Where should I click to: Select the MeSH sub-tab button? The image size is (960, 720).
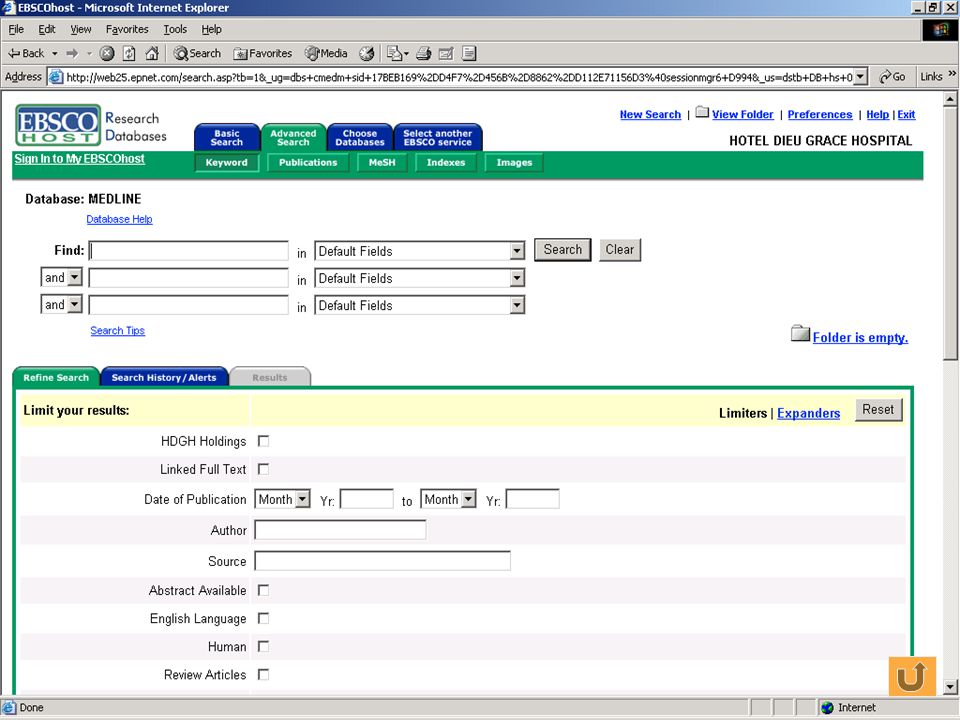pyautogui.click(x=382, y=163)
